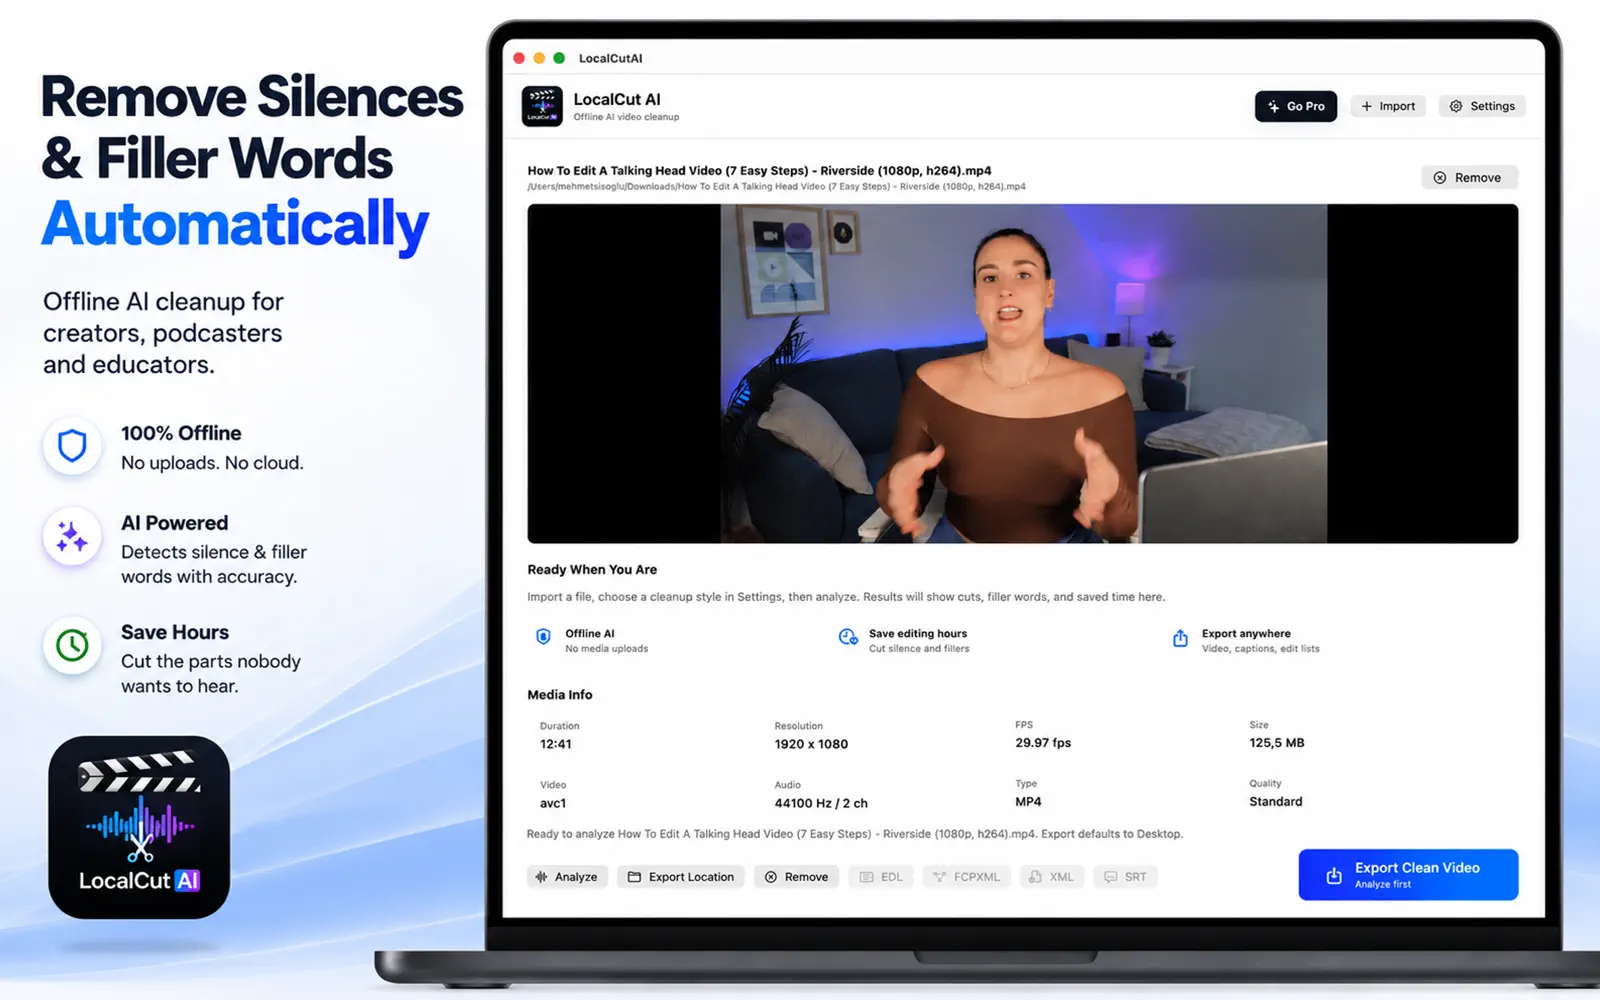This screenshot has width=1600, height=1000.
Task: Click the file path text under the video title
Action: coord(776,187)
